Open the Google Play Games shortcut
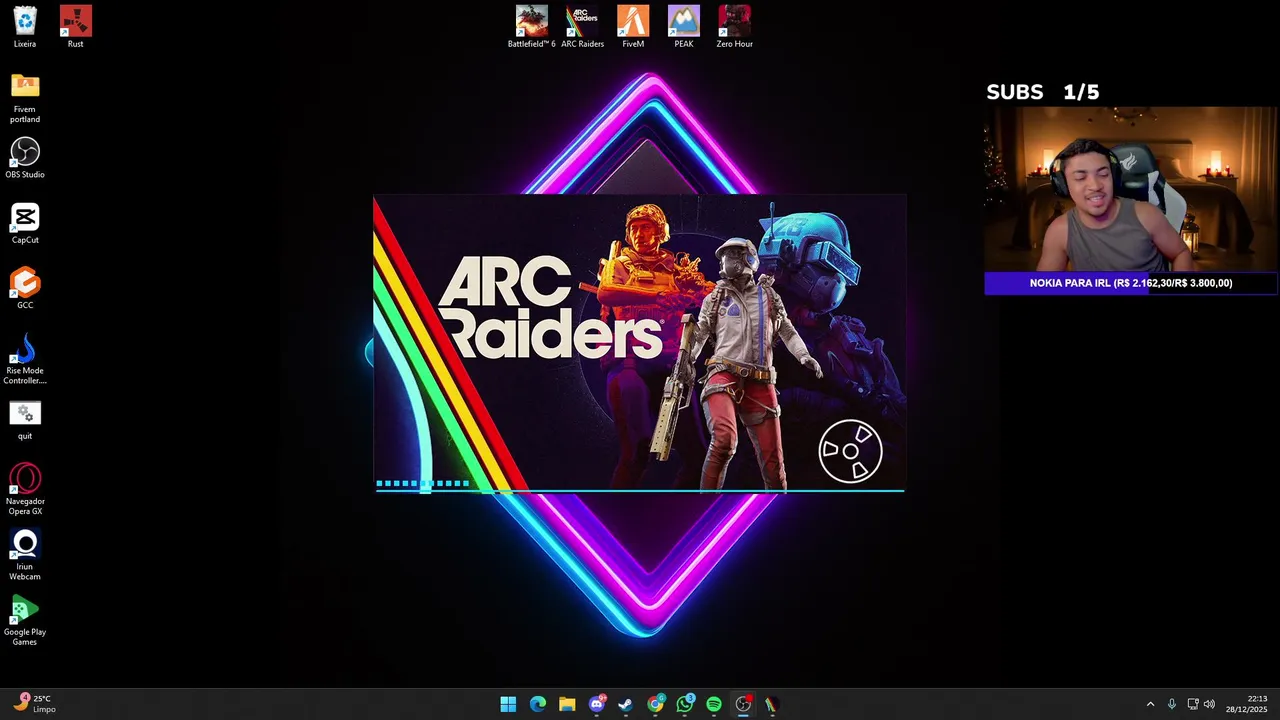This screenshot has width=1280, height=720. click(25, 620)
